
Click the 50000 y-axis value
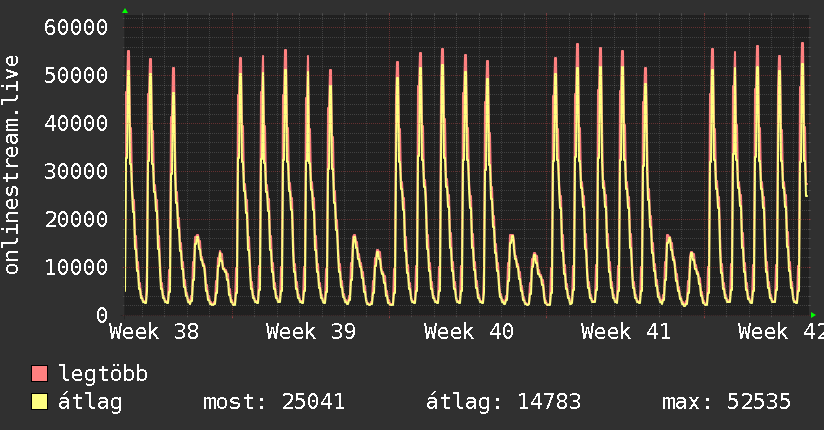76,75
